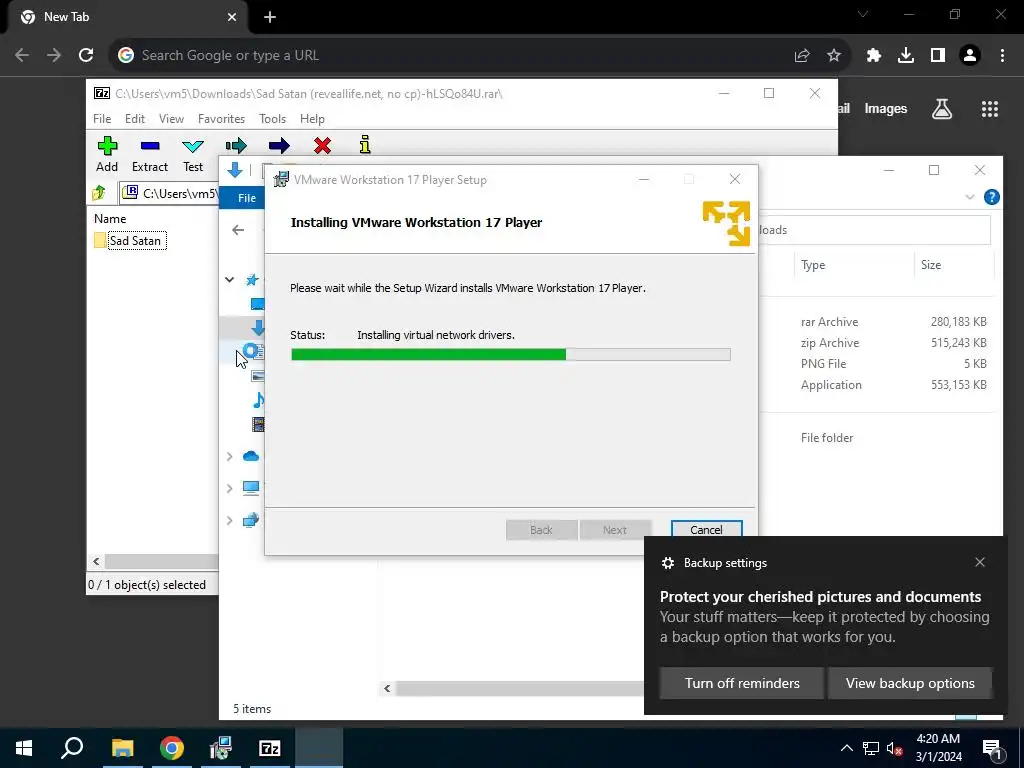Sort by Size column in Explorer
Viewport: 1024px width, 768px height.
[931, 265]
